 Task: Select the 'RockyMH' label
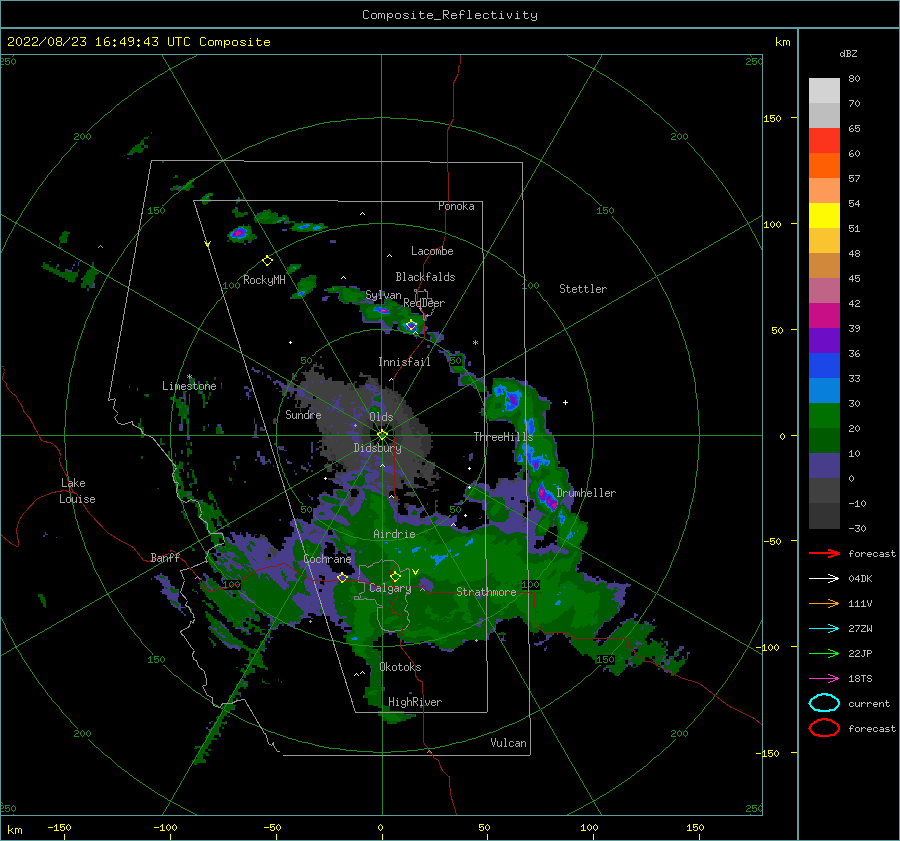(264, 280)
